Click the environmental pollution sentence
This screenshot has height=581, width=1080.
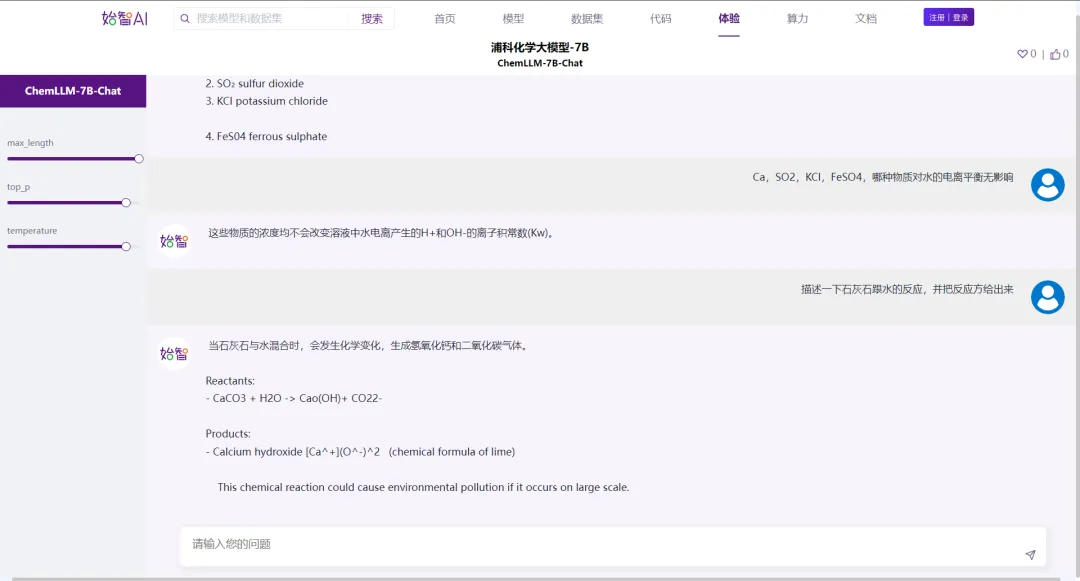424,487
